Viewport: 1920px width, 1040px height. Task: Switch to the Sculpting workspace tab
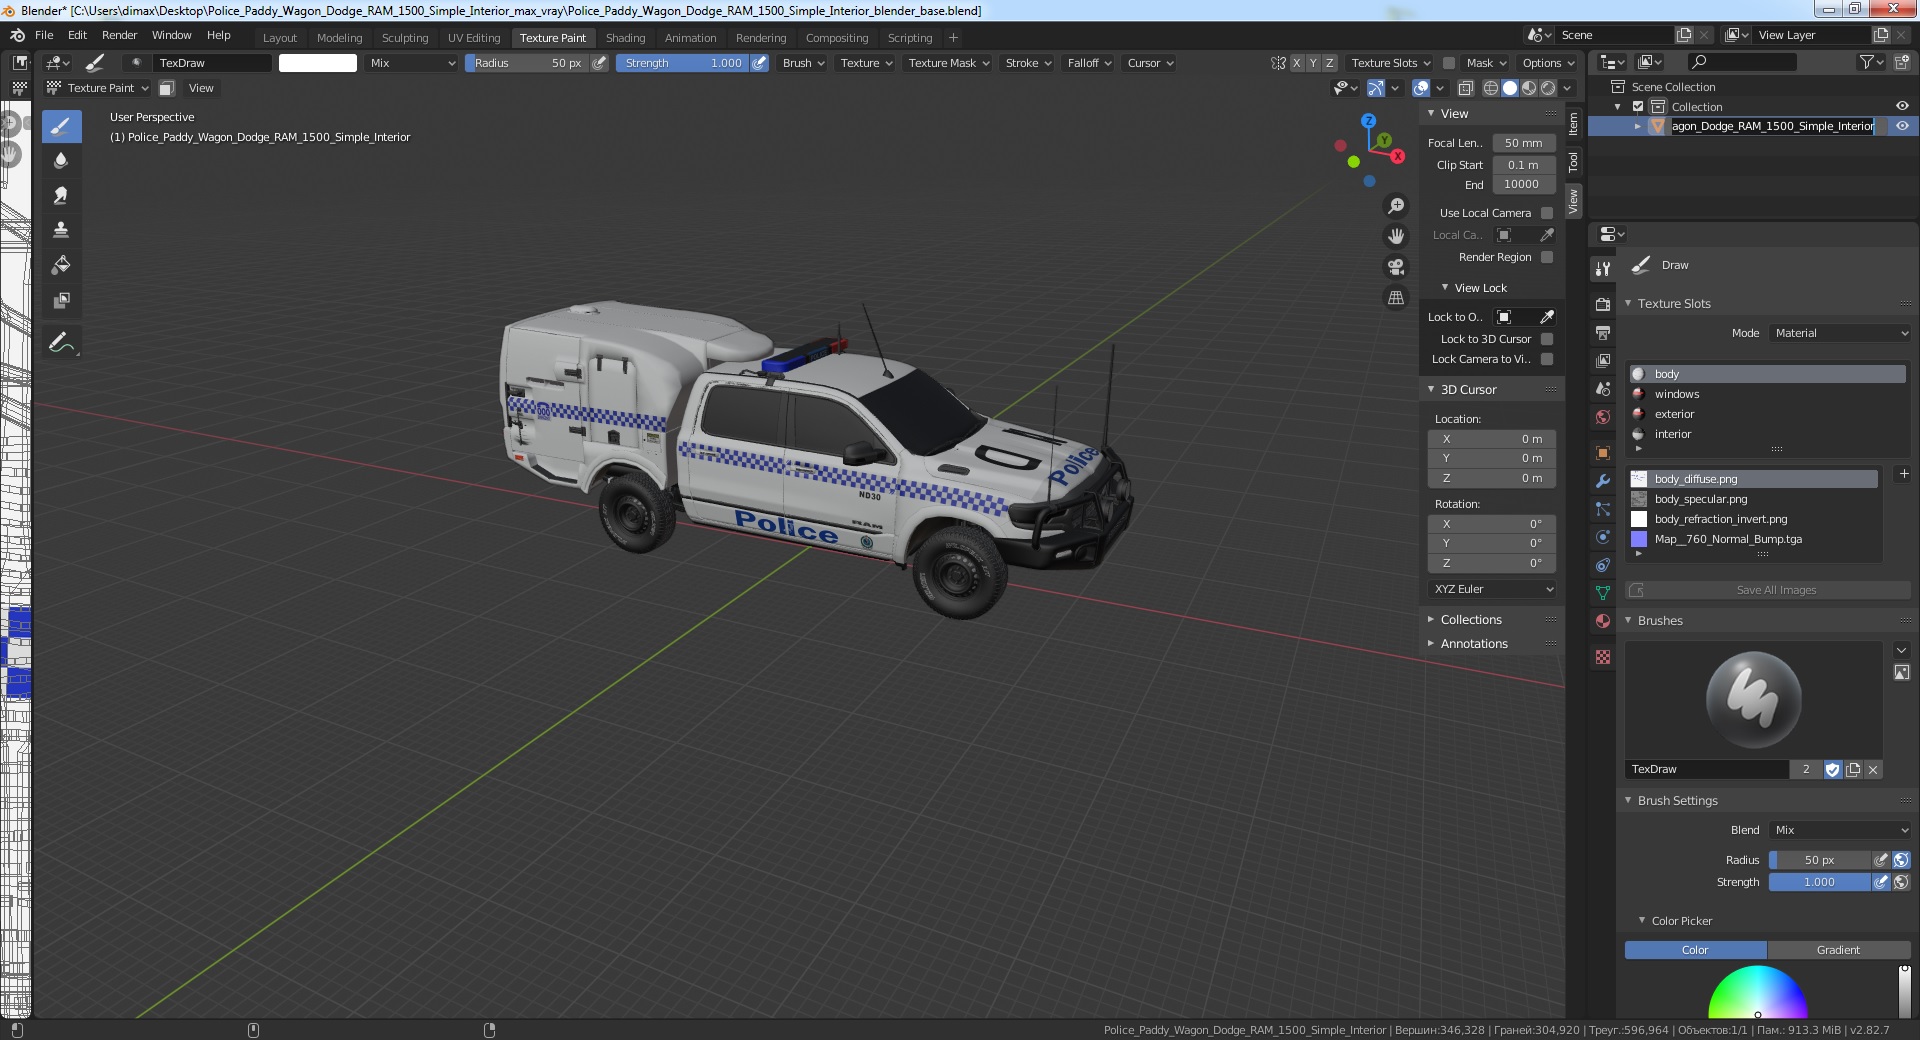tap(405, 38)
